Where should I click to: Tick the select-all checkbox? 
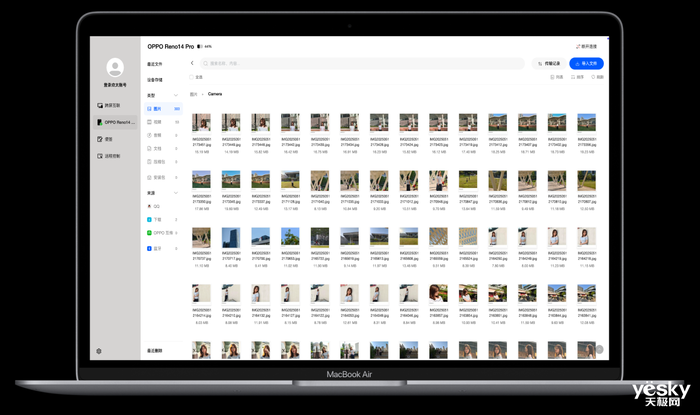[192, 77]
